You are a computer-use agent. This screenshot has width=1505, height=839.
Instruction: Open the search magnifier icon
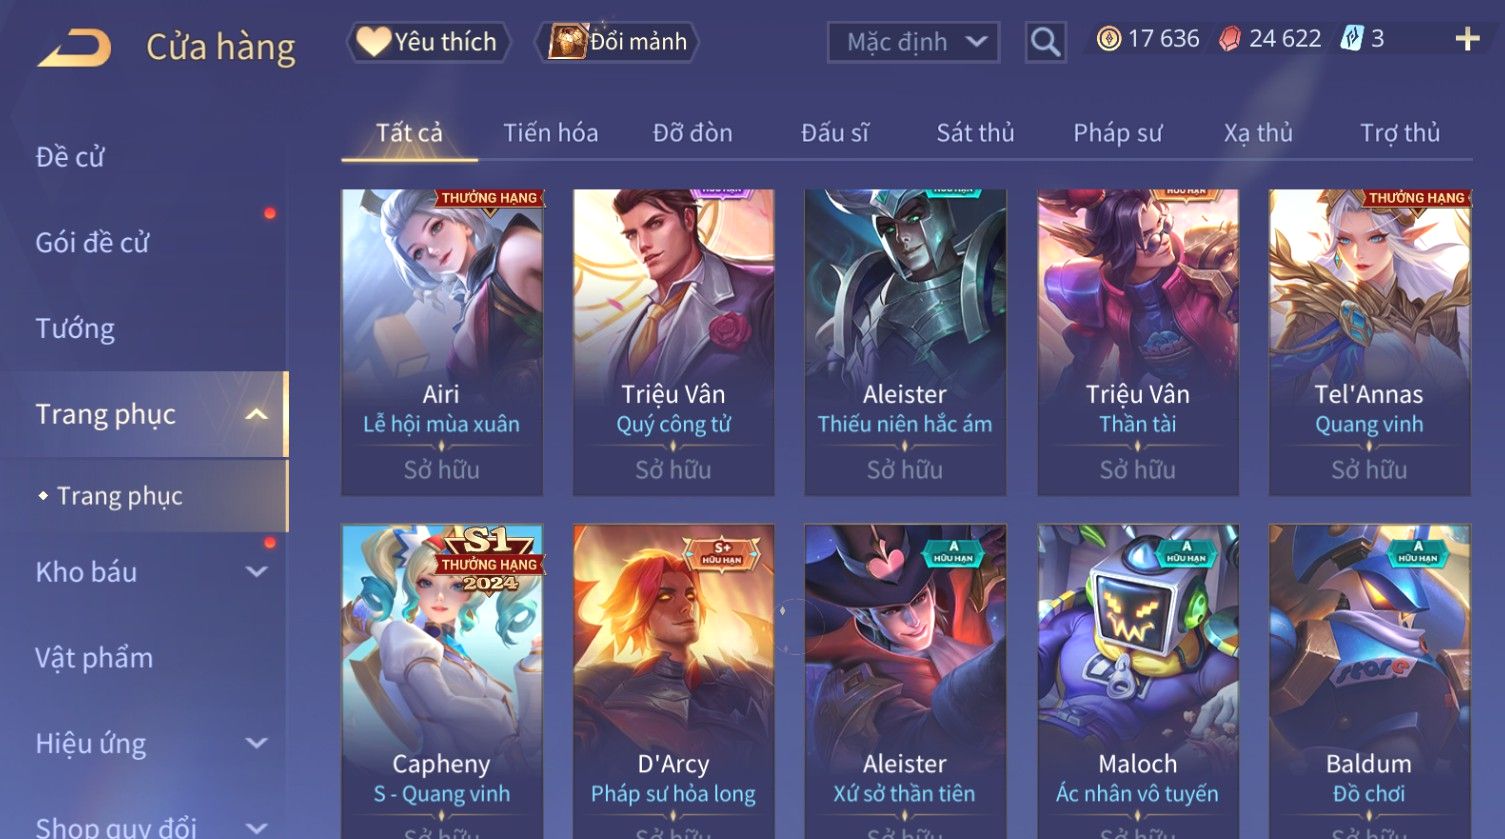pyautogui.click(x=1045, y=42)
